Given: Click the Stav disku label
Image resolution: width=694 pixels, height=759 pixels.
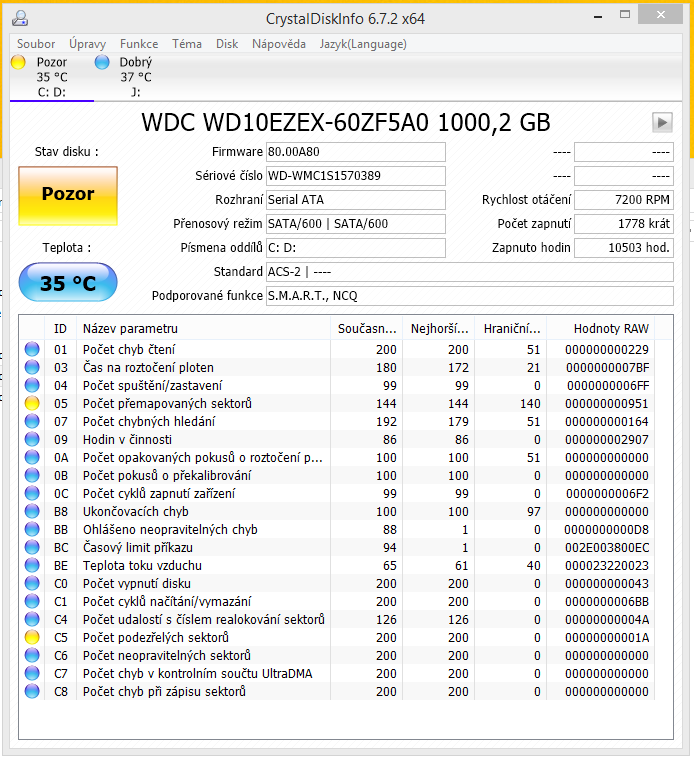Looking at the screenshot, I should point(67,152).
